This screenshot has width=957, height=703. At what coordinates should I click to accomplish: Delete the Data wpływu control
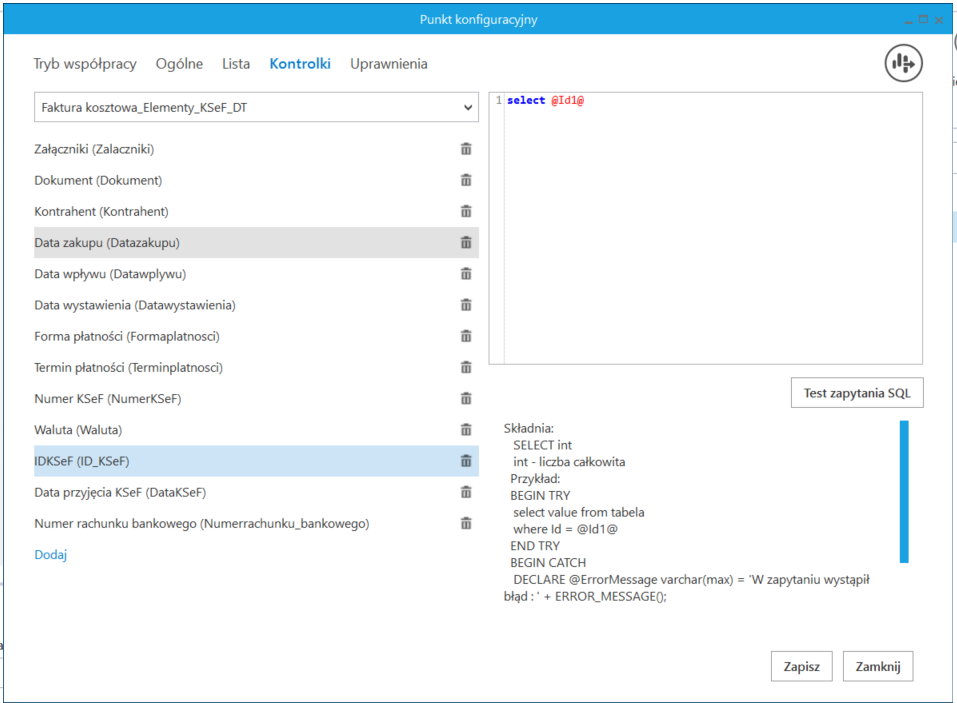465,274
